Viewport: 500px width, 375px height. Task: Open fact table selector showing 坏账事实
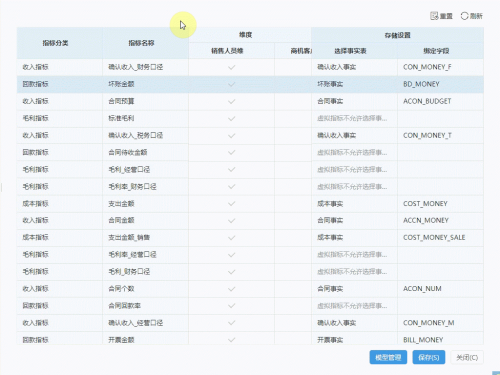[354, 84]
